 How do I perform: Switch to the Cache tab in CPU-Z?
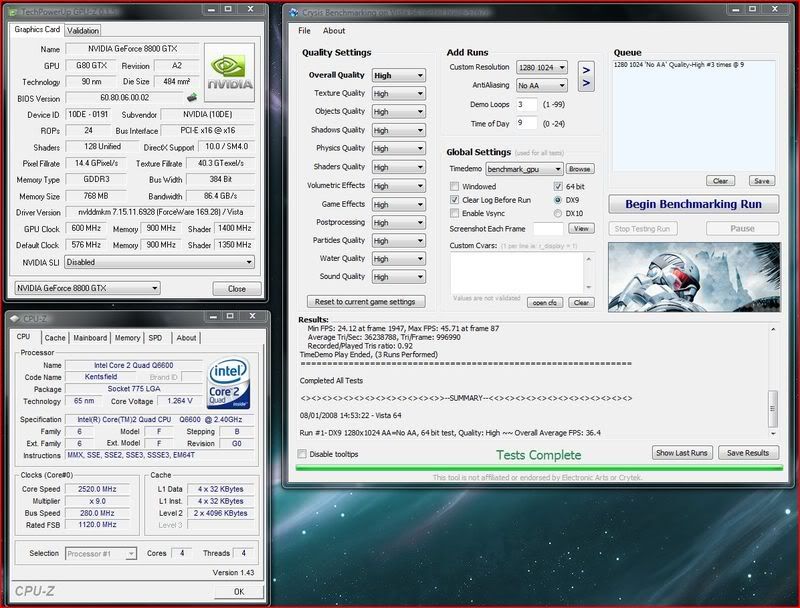[x=55, y=338]
